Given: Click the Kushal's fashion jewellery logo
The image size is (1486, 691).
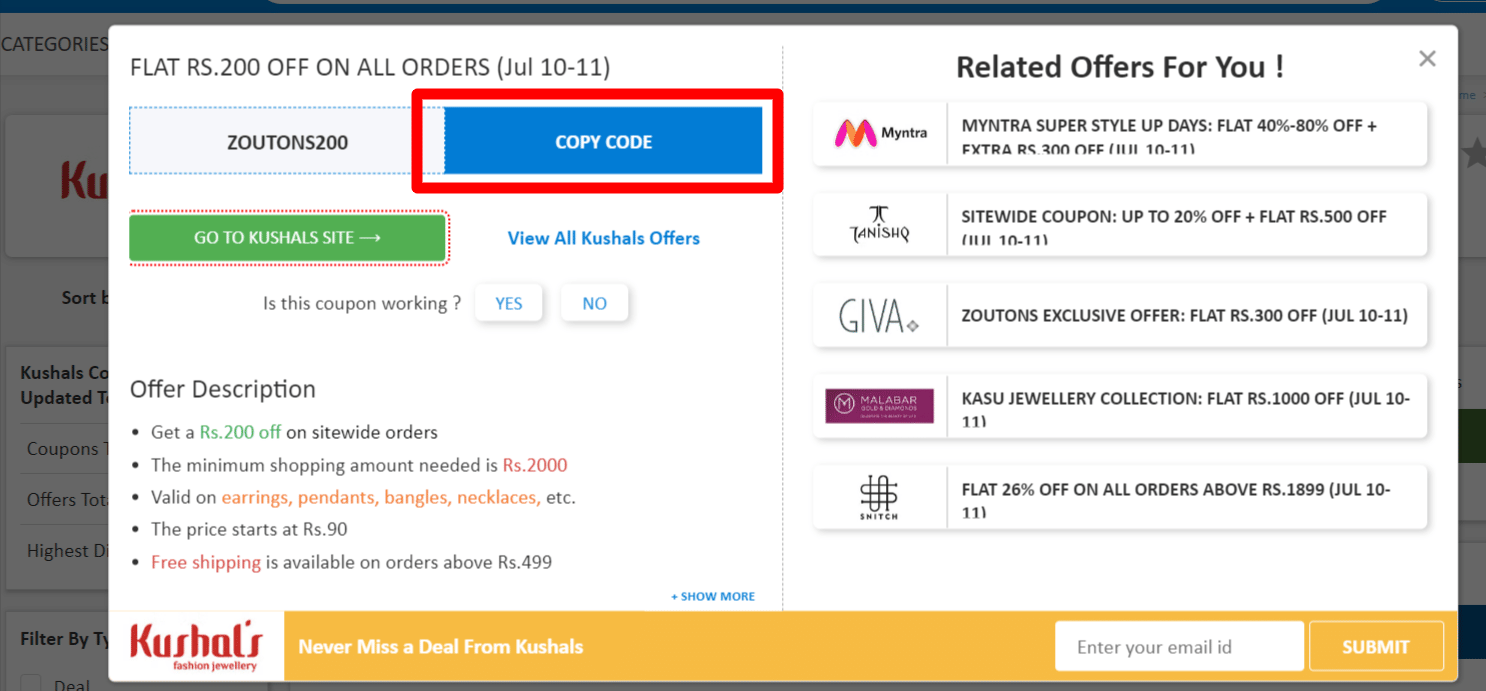Looking at the screenshot, I should point(197,647).
